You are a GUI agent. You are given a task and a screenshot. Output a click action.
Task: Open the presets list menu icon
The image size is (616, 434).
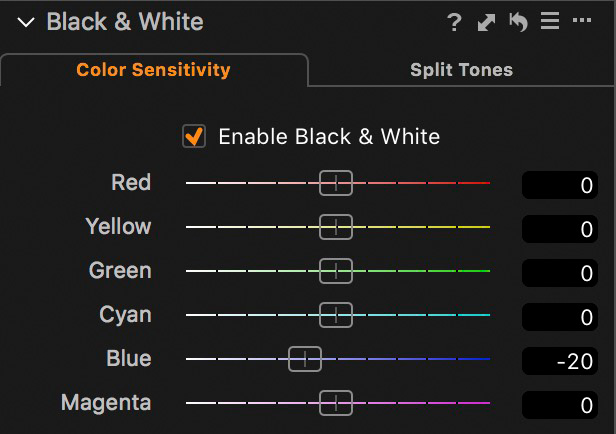549,22
